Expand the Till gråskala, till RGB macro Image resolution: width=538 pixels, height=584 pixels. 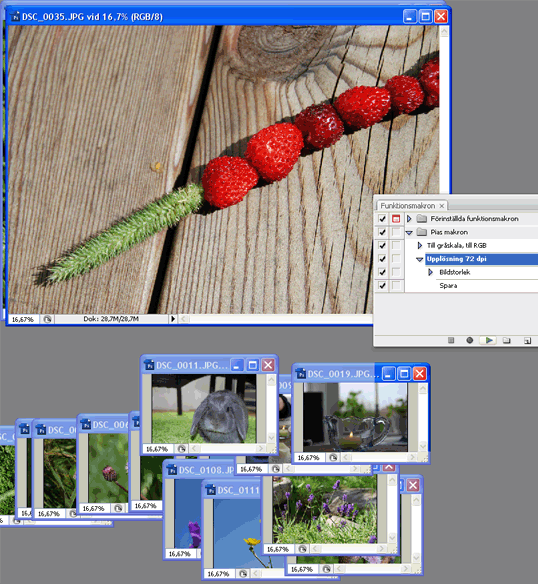(420, 245)
